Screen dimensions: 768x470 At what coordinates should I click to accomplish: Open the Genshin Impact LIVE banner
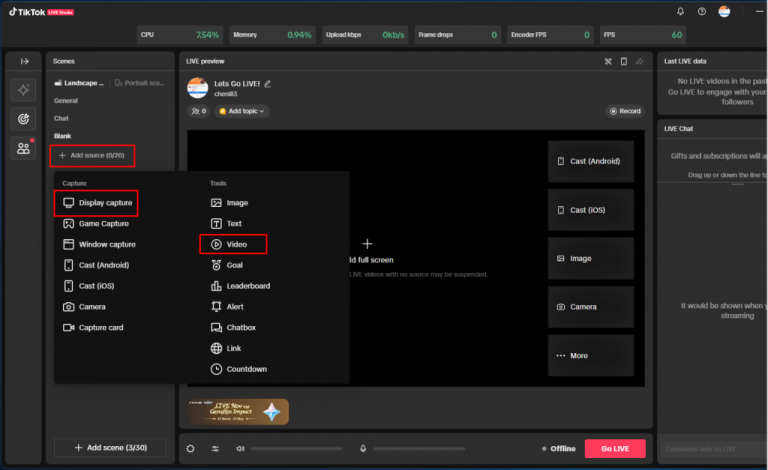pos(239,412)
